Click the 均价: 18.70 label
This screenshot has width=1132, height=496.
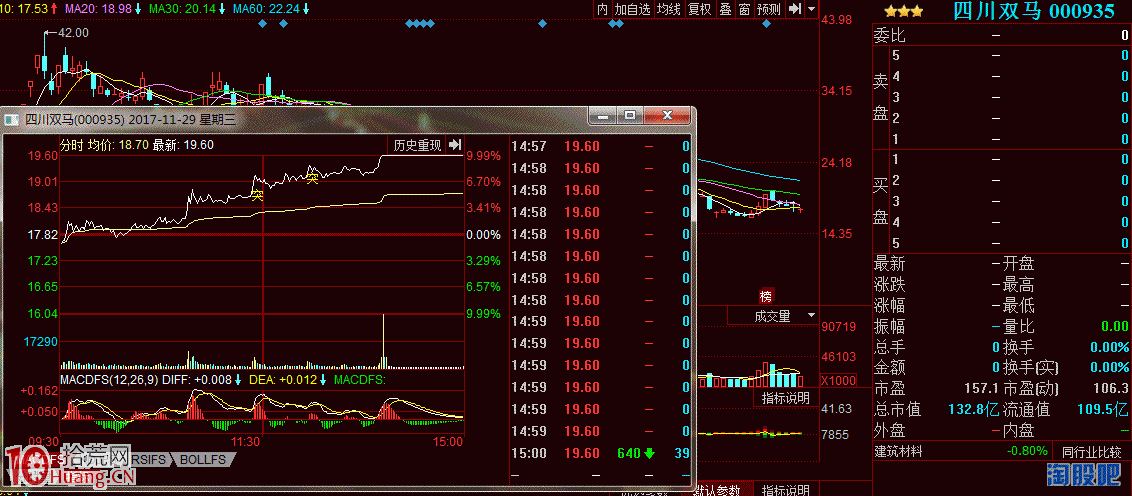click(x=118, y=144)
